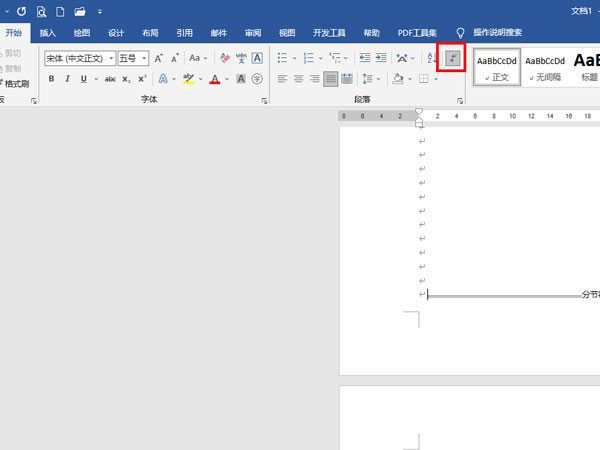Toggle the show/hide paragraph marks button
The width and height of the screenshot is (600, 450).
click(454, 59)
